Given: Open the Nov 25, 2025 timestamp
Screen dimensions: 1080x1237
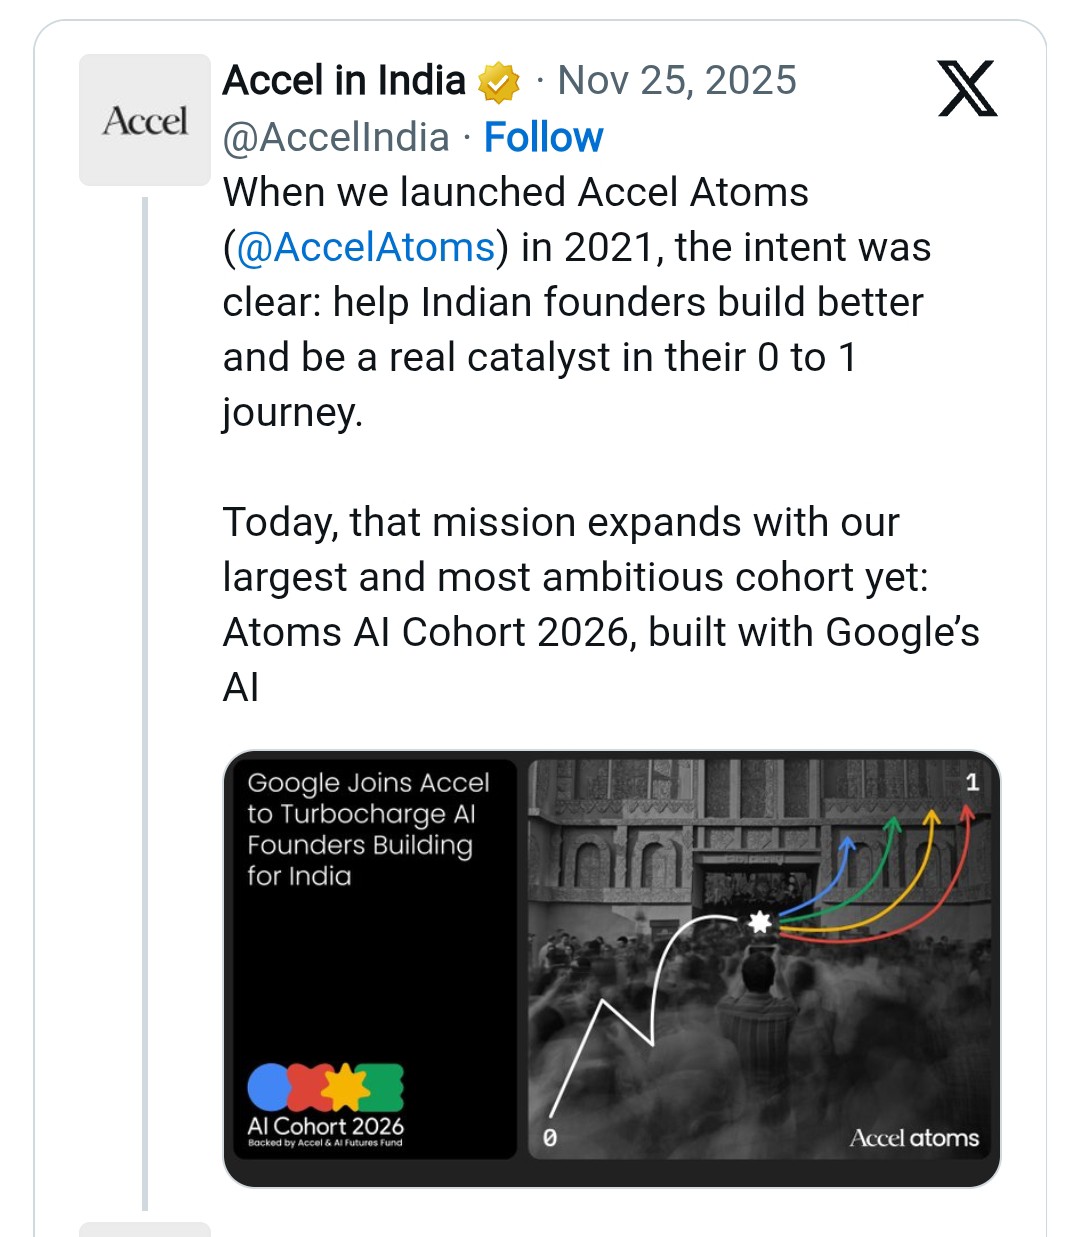Looking at the screenshot, I should (677, 81).
